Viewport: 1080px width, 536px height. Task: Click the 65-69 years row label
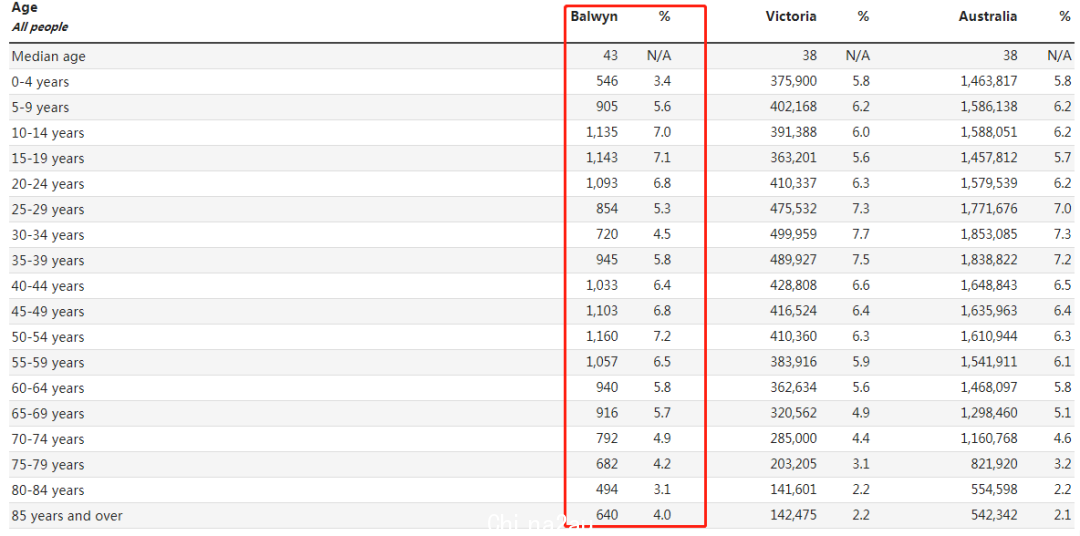pos(48,414)
